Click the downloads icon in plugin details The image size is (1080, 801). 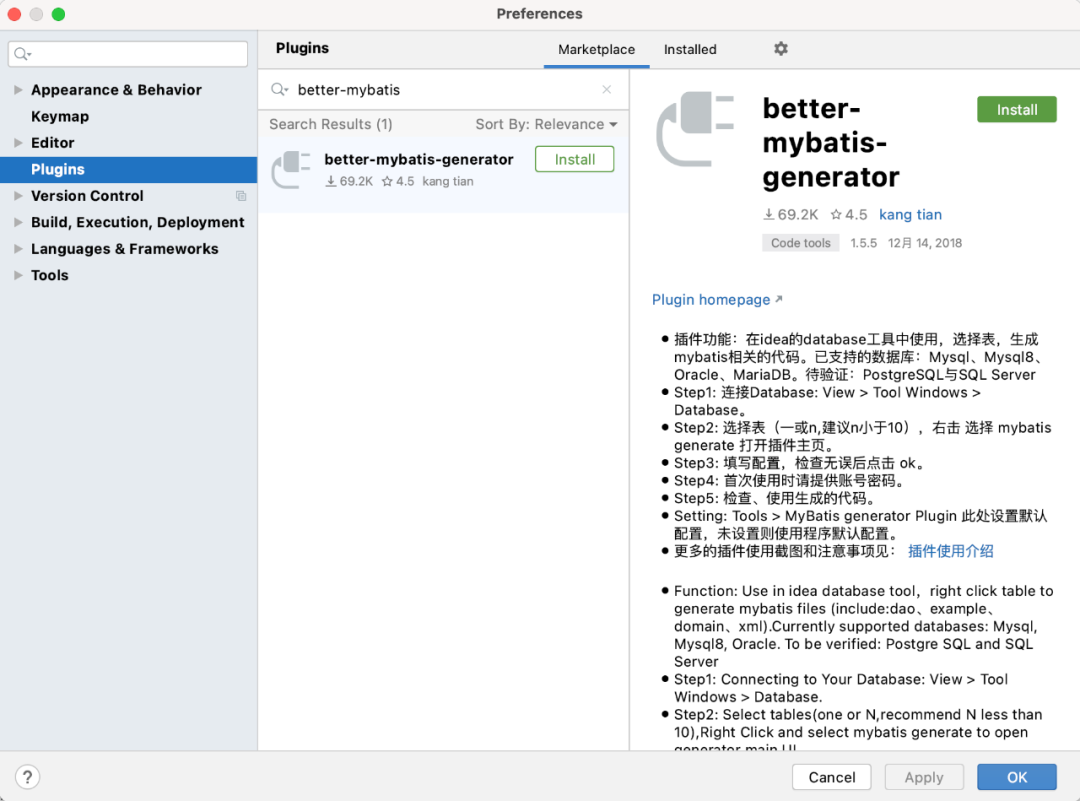pos(768,215)
